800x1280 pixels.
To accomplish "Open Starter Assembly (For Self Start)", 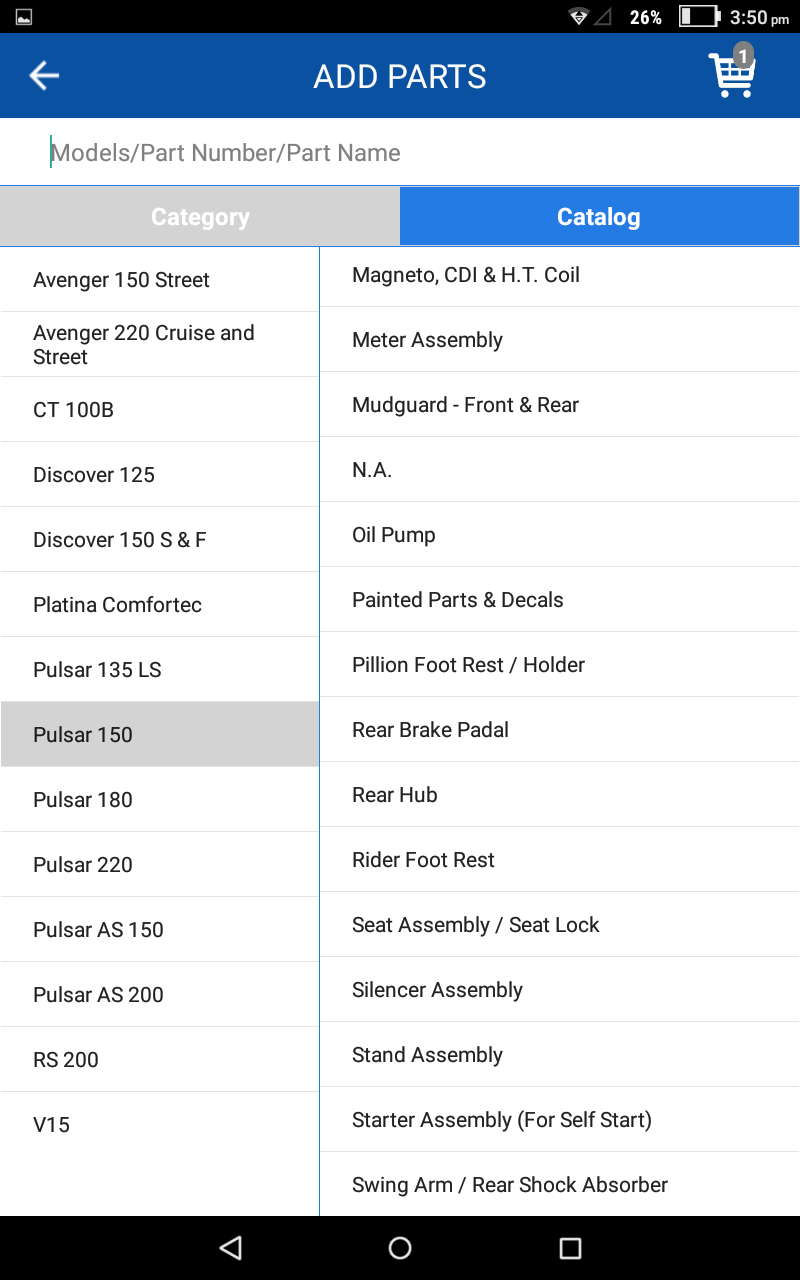I will [x=559, y=1120].
